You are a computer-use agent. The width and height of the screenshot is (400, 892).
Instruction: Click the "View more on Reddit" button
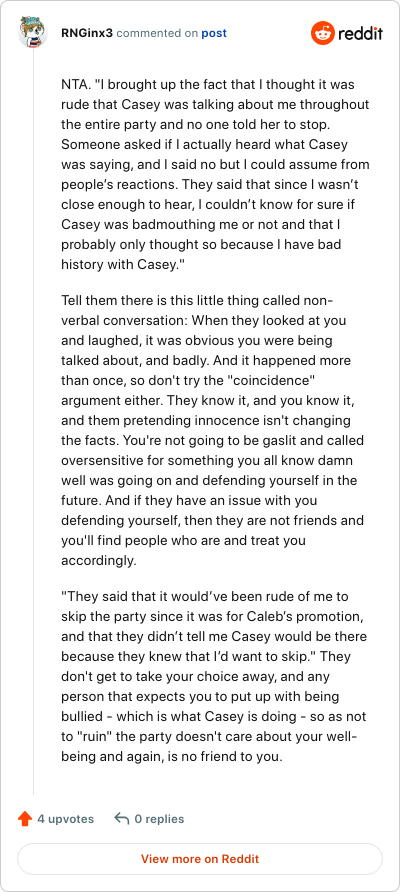[200, 858]
